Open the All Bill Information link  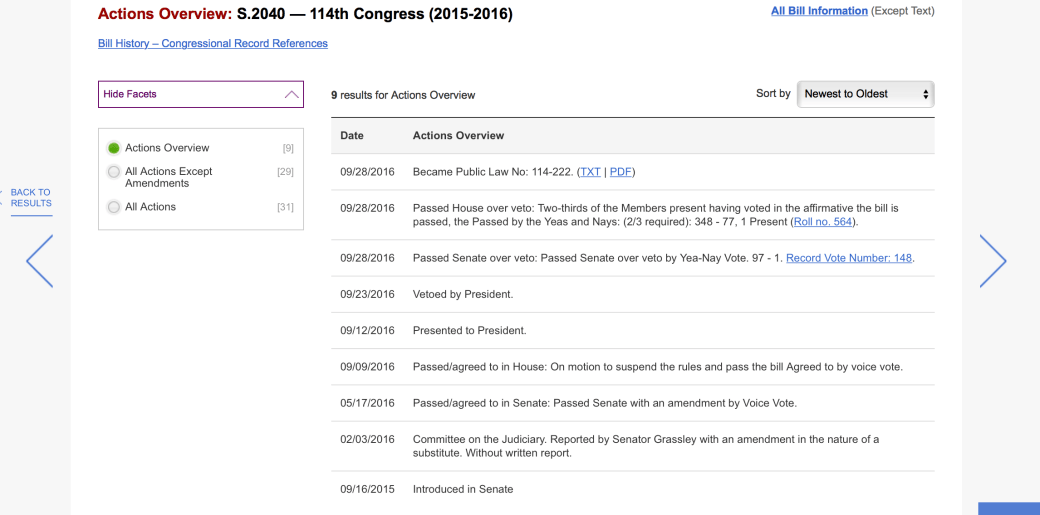point(819,11)
